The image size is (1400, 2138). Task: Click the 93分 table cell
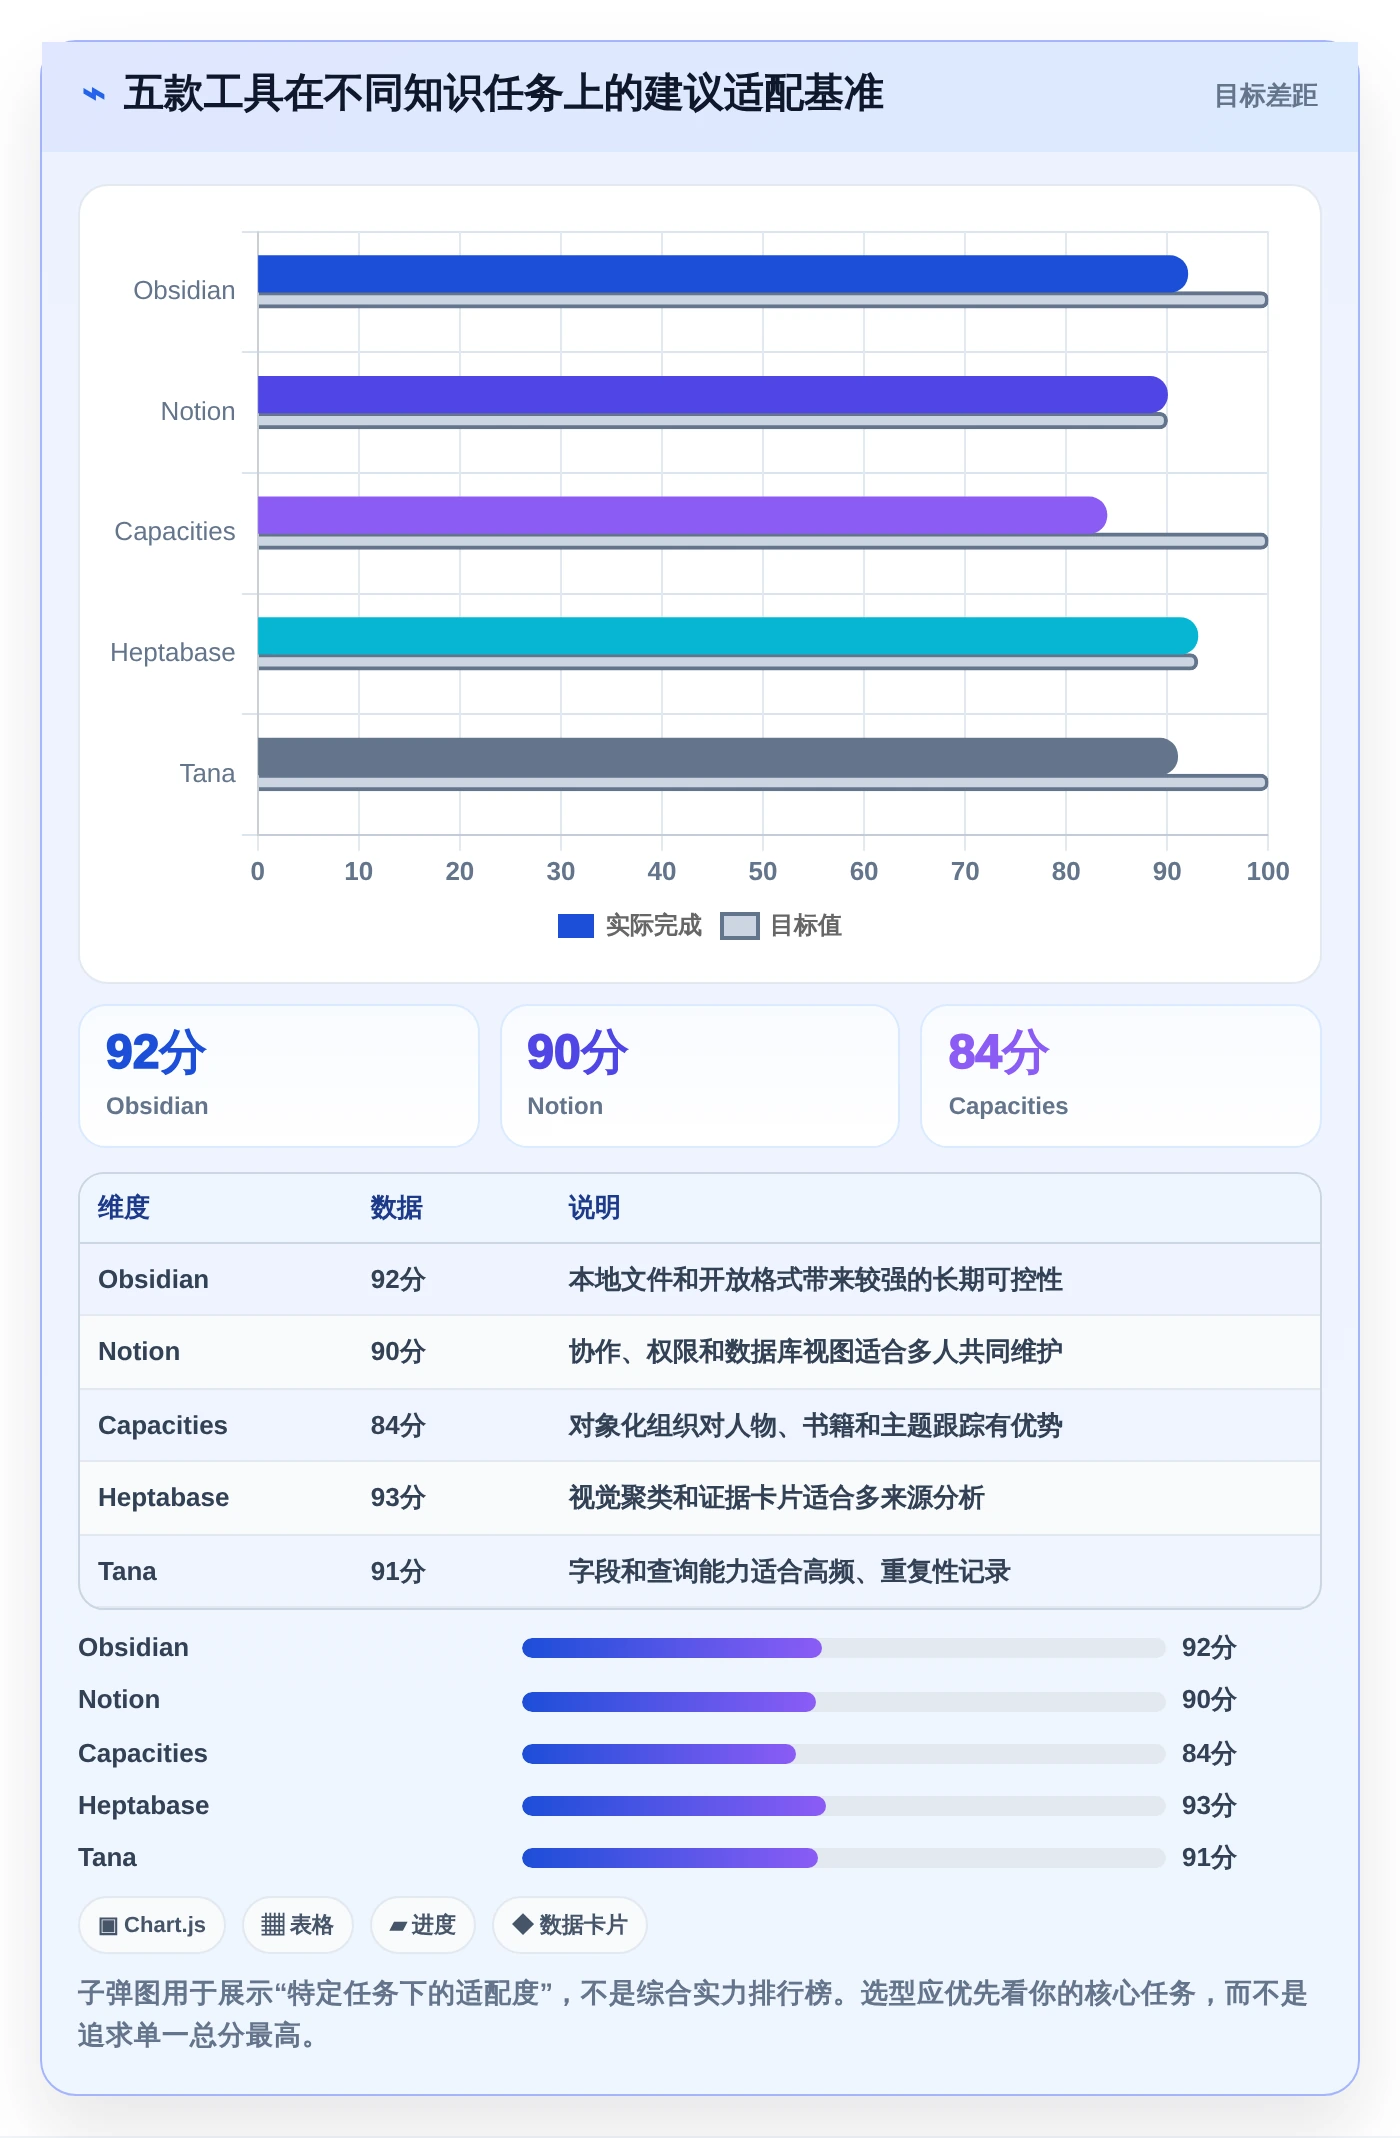(398, 1498)
